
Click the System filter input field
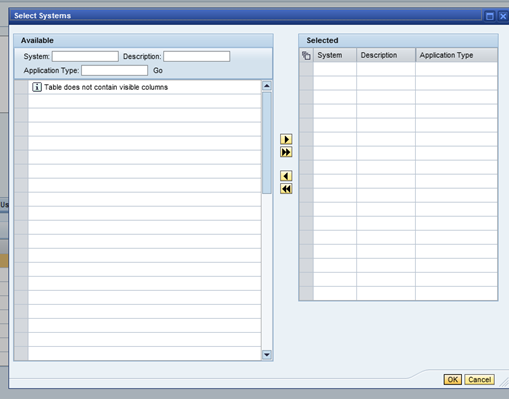point(85,56)
